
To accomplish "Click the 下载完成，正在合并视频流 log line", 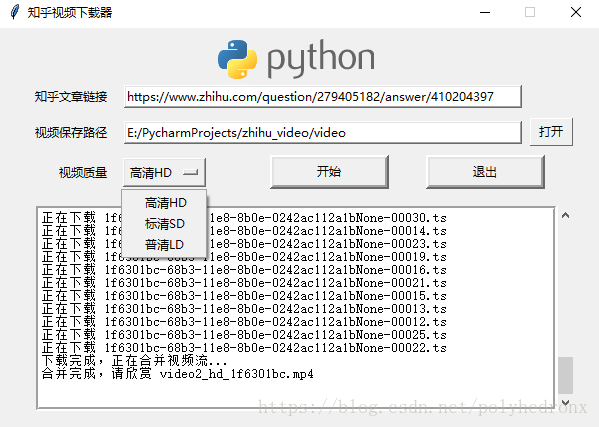I will [x=134, y=361].
